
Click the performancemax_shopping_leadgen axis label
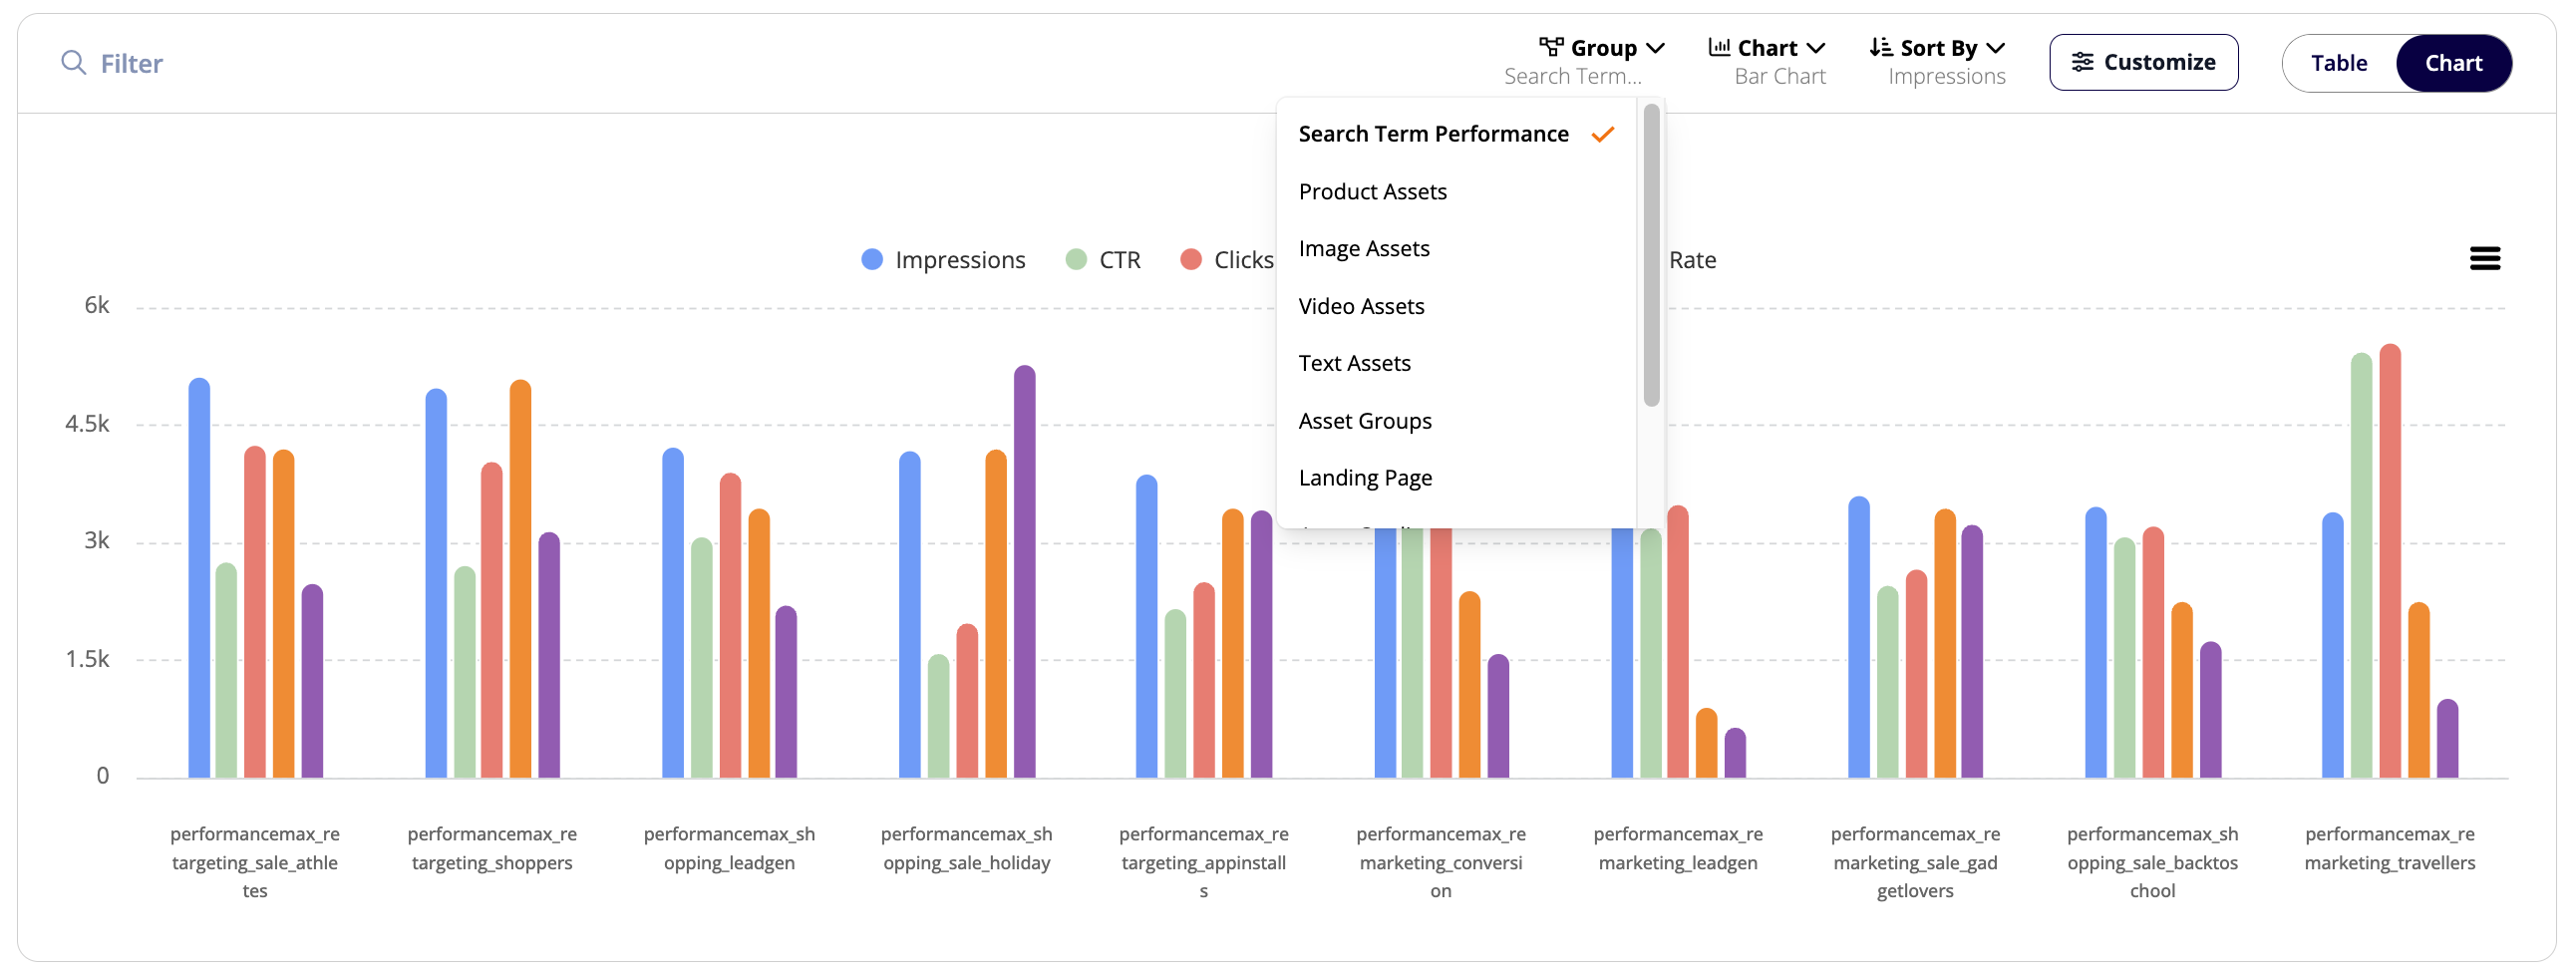tap(729, 848)
